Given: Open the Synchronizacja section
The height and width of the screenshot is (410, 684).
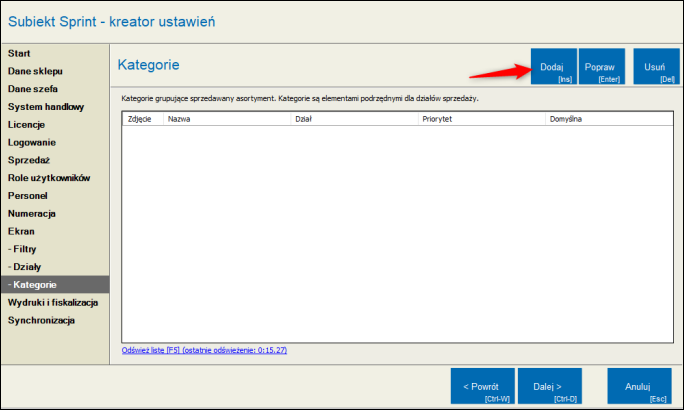Looking at the screenshot, I should coord(55,320).
